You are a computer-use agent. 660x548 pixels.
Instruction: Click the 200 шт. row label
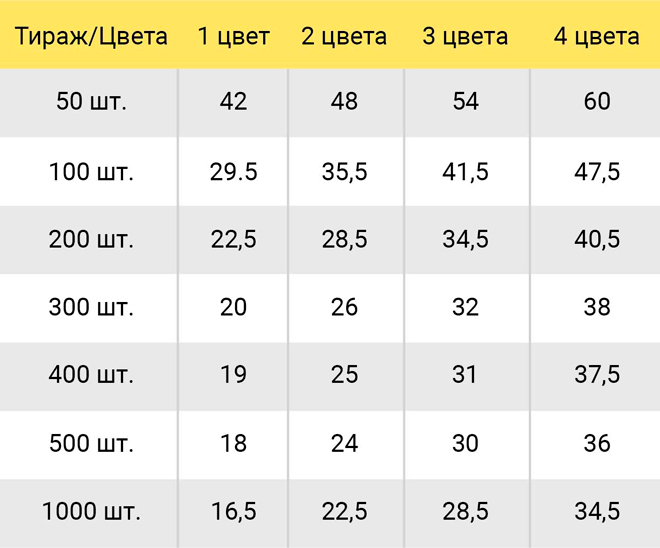click(x=91, y=239)
